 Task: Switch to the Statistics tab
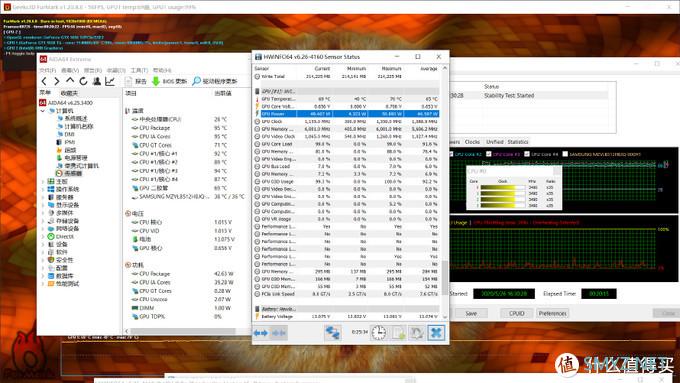tap(518, 142)
